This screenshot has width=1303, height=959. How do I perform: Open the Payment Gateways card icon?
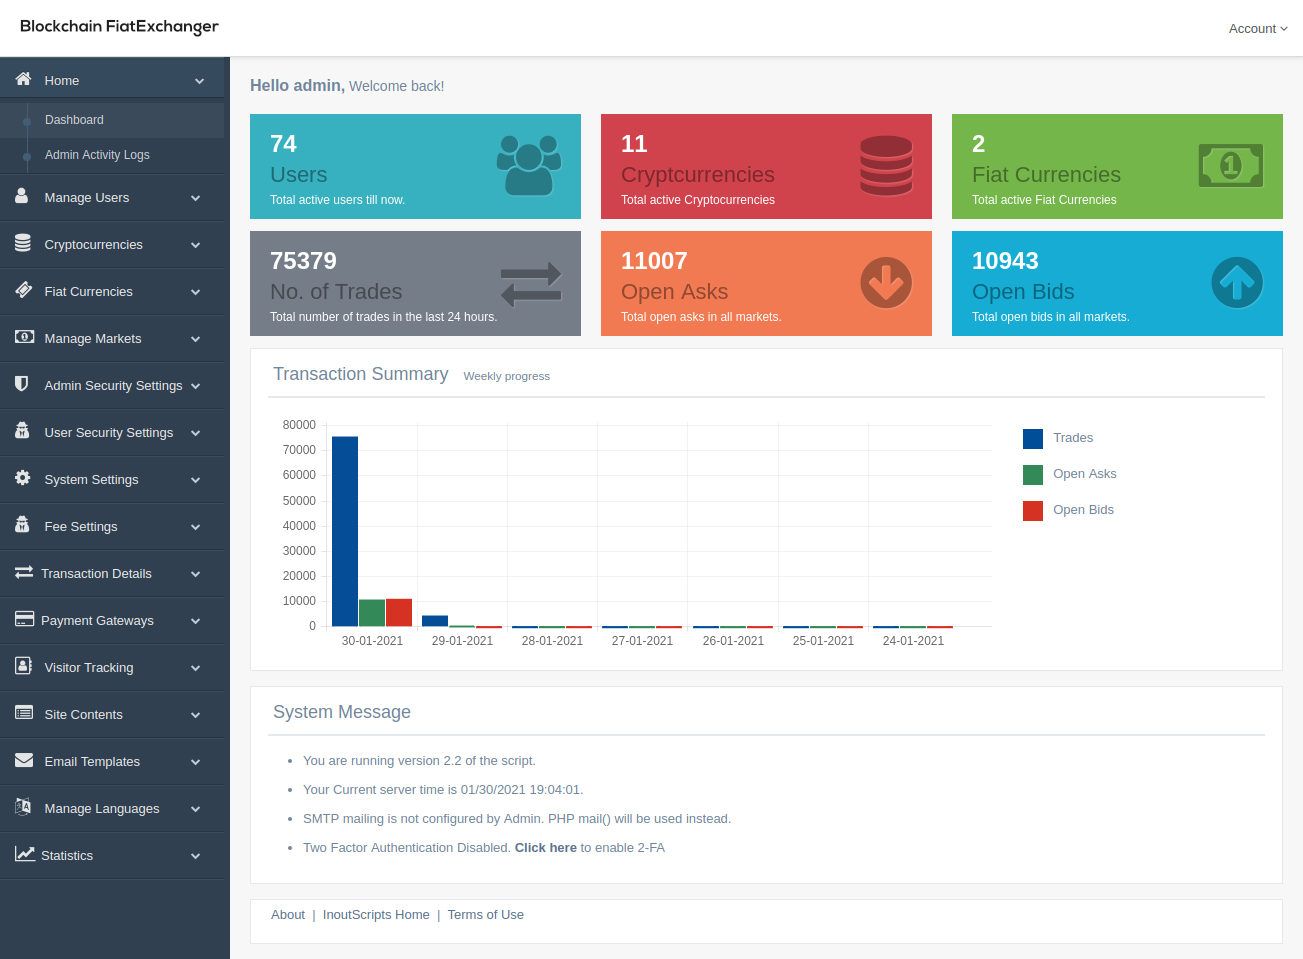[x=23, y=620]
